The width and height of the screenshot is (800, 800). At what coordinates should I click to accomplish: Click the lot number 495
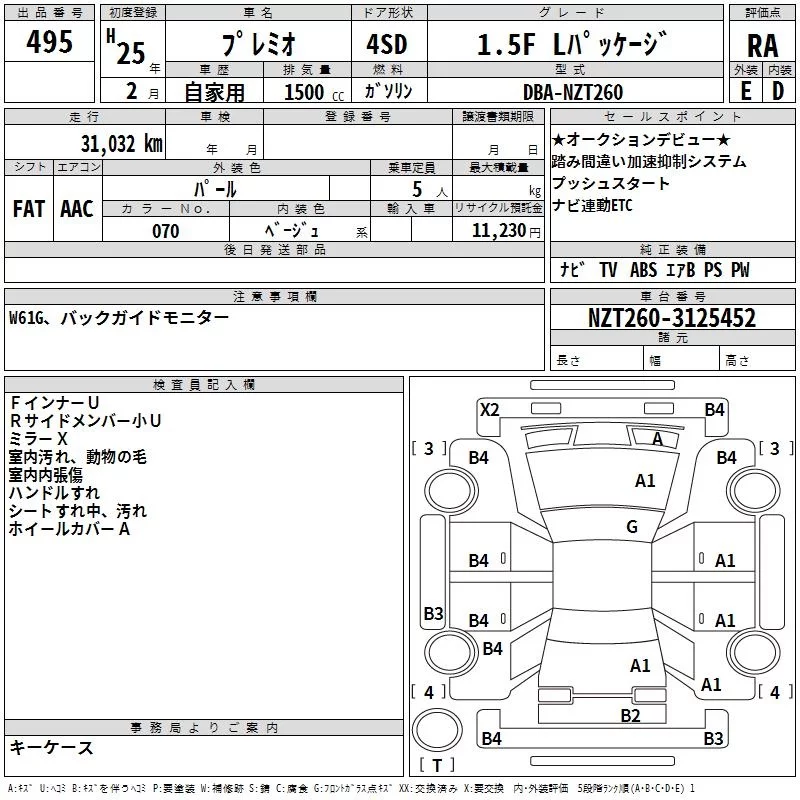click(50, 43)
